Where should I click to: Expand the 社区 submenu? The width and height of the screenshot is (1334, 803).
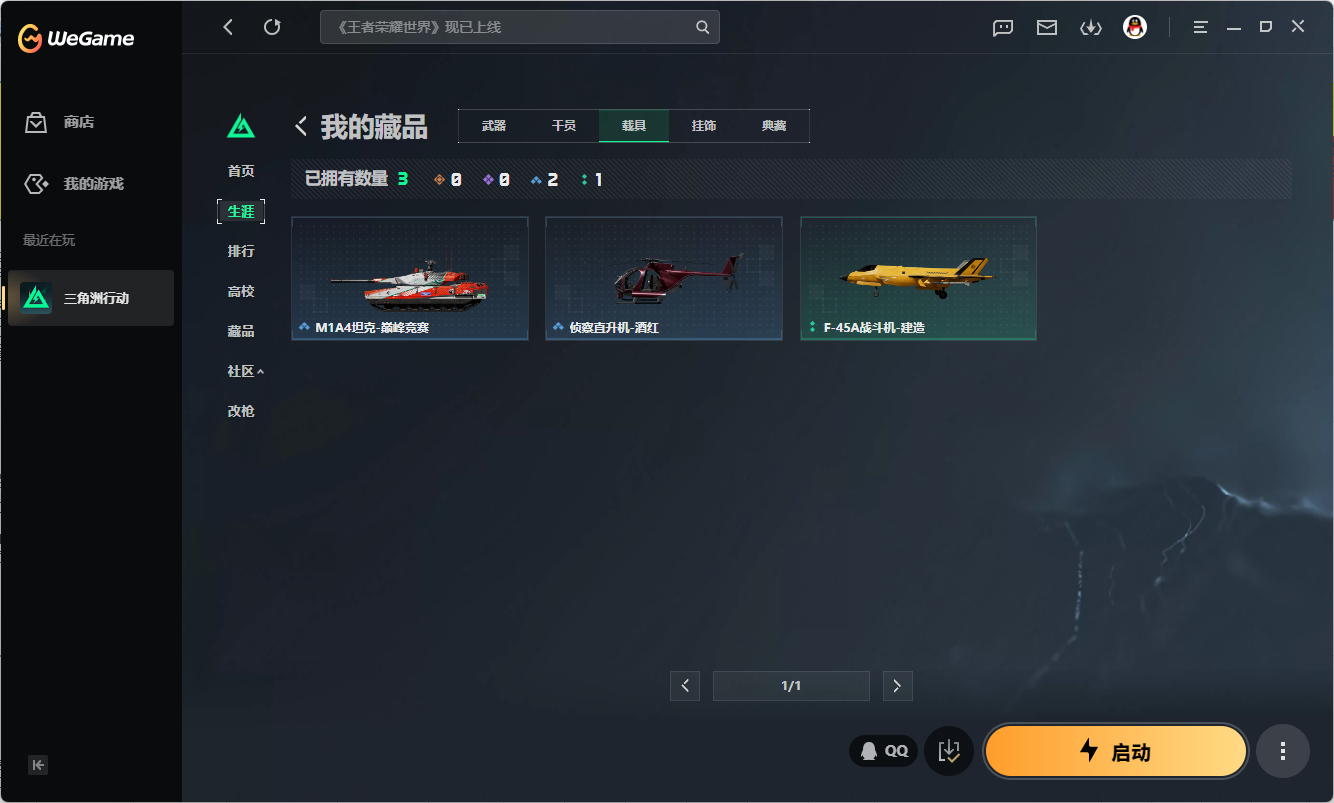(x=245, y=371)
